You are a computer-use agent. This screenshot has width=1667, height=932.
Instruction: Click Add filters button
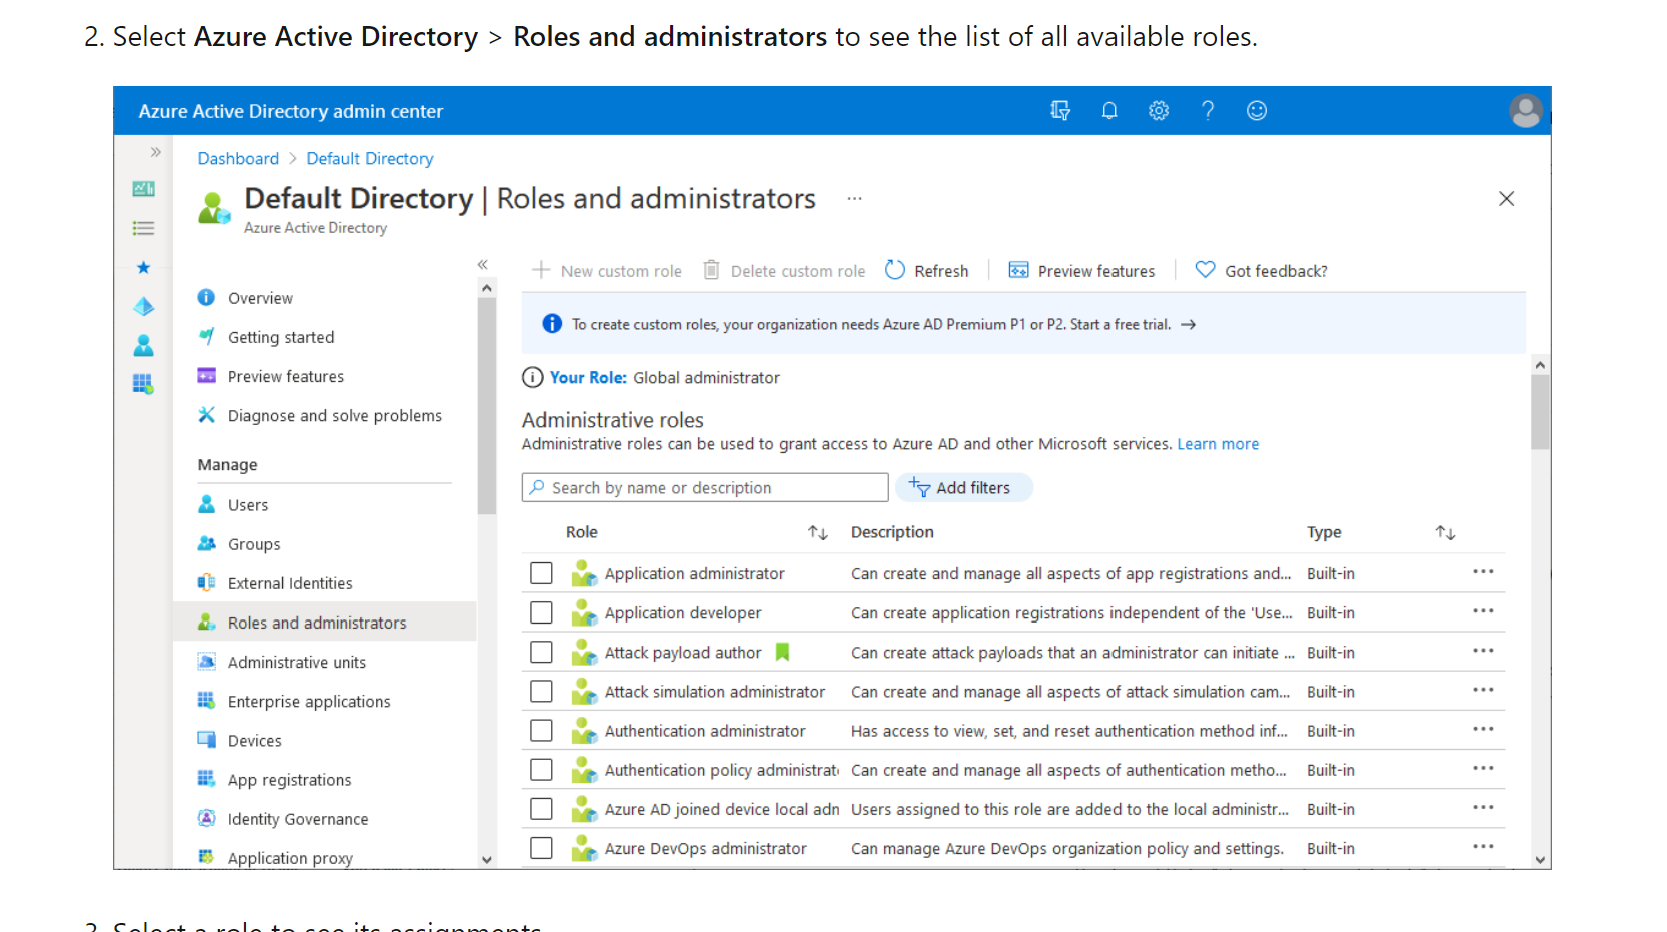pos(964,488)
